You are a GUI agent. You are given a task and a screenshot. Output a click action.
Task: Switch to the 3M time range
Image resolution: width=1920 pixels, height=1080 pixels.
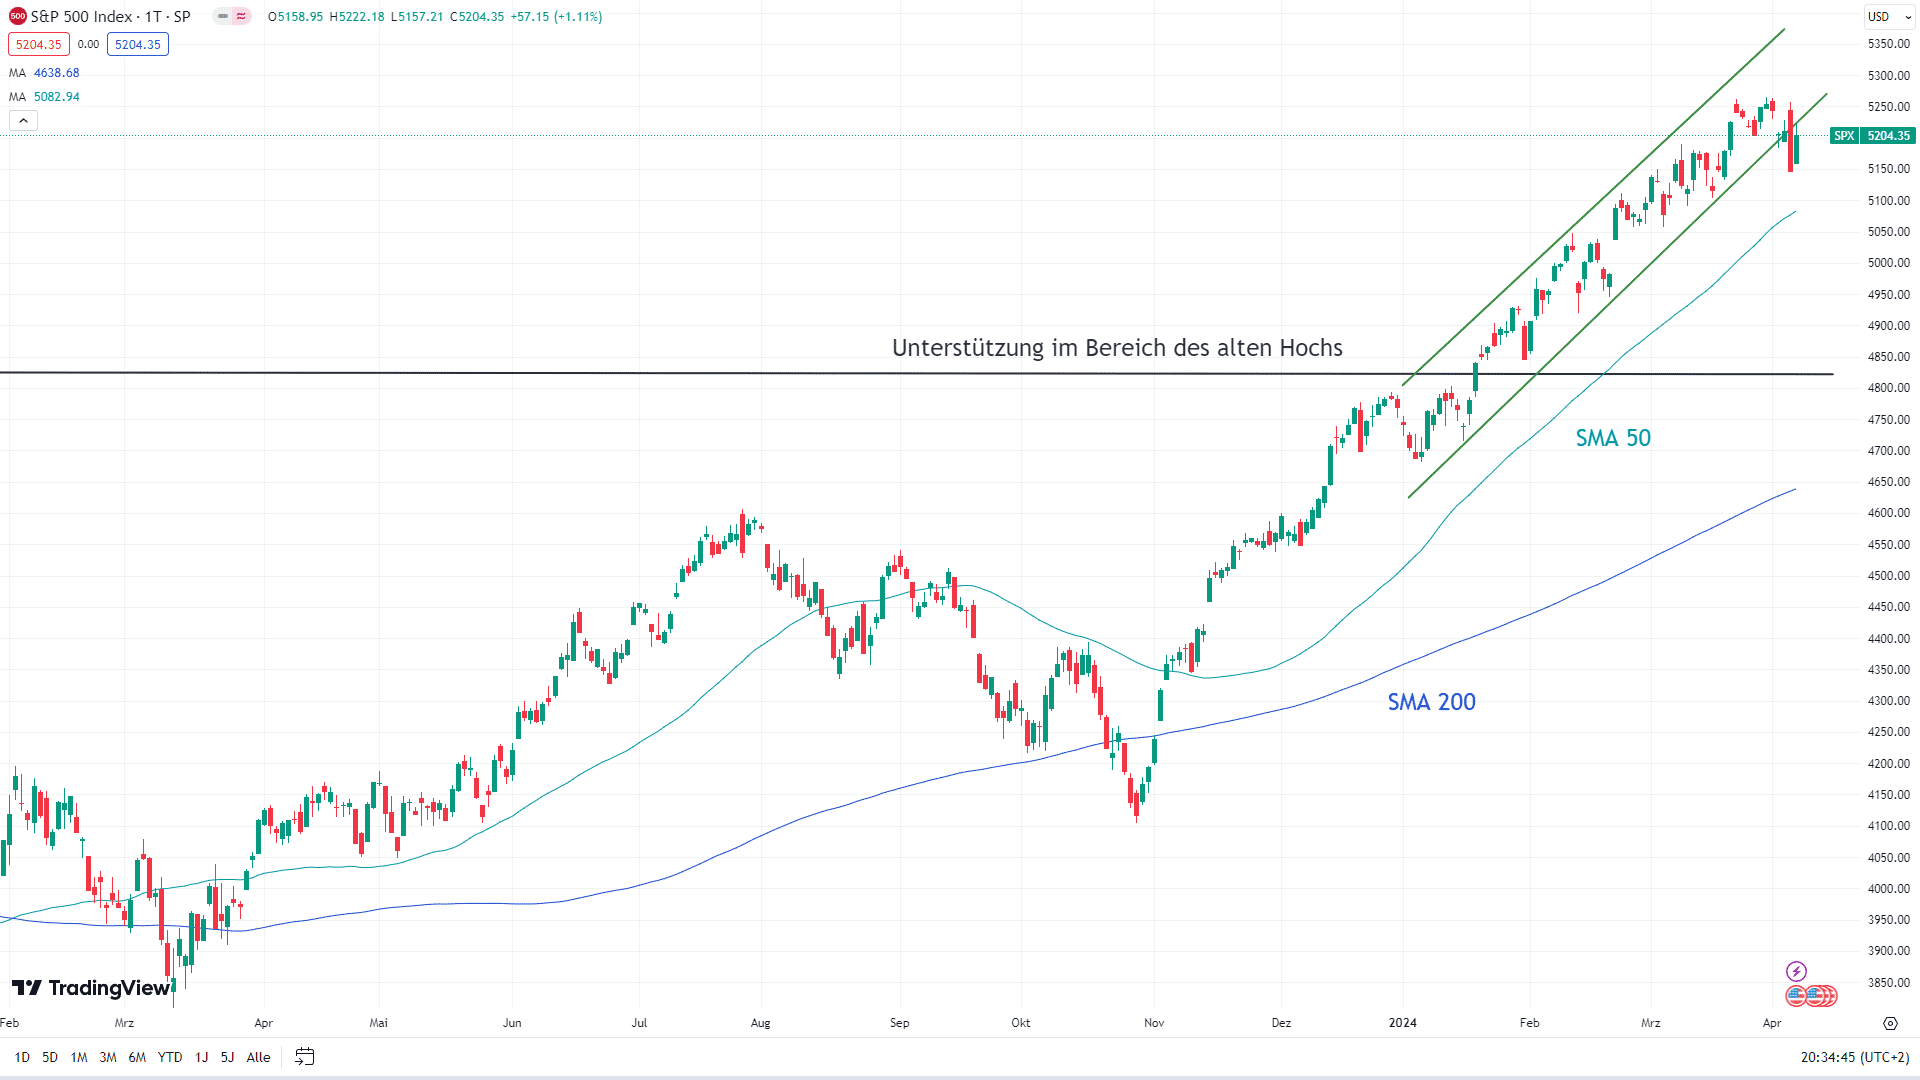108,1057
